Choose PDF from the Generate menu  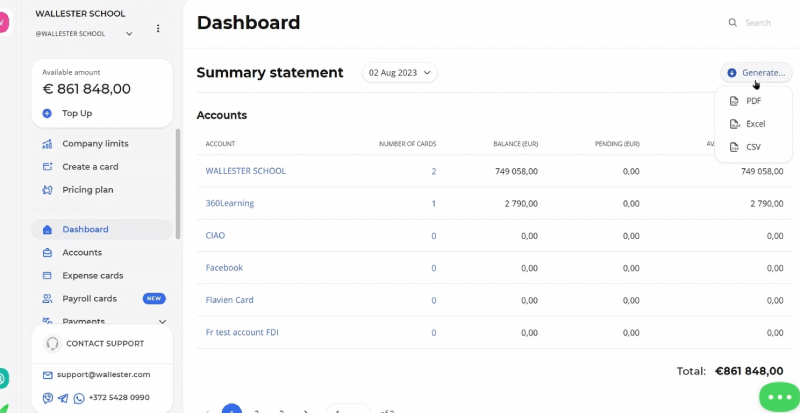[753, 101]
